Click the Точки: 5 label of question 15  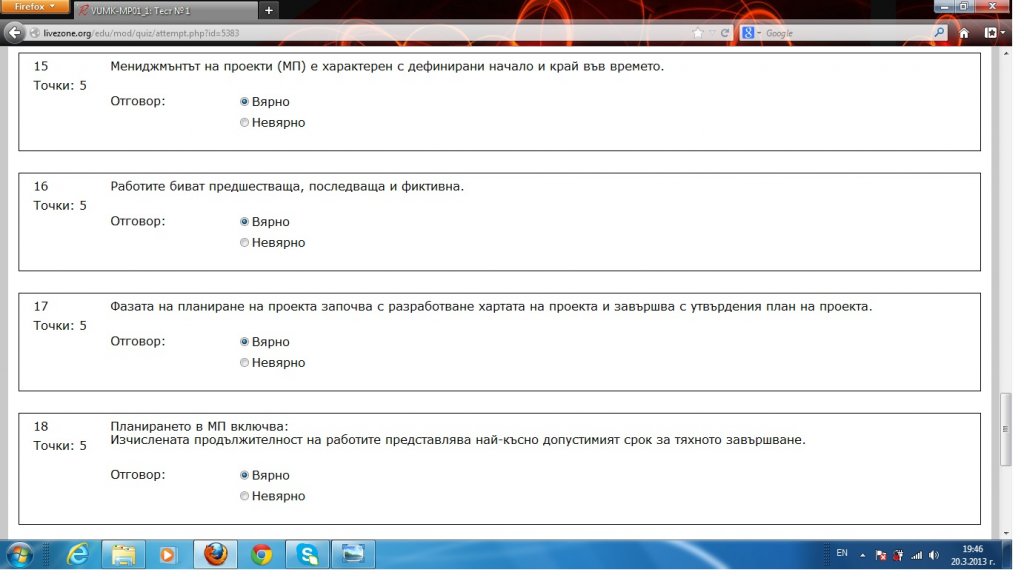[60, 86]
